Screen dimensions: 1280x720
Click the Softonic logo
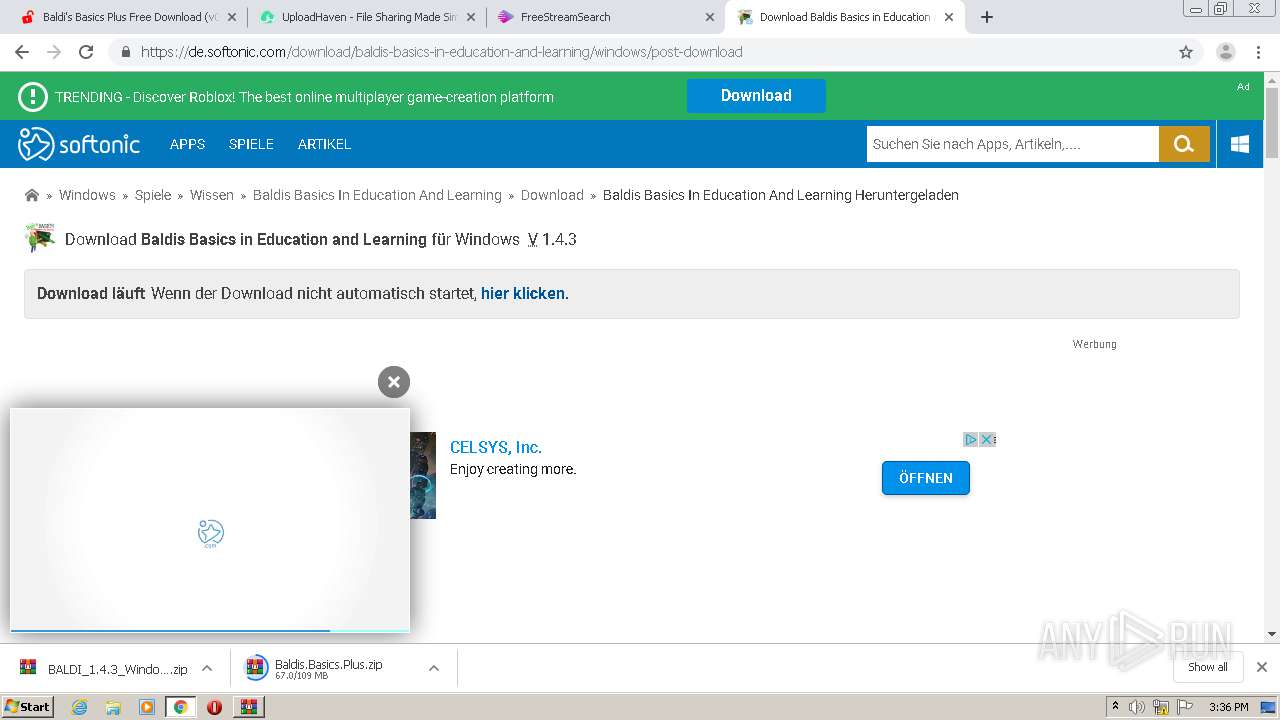click(79, 144)
